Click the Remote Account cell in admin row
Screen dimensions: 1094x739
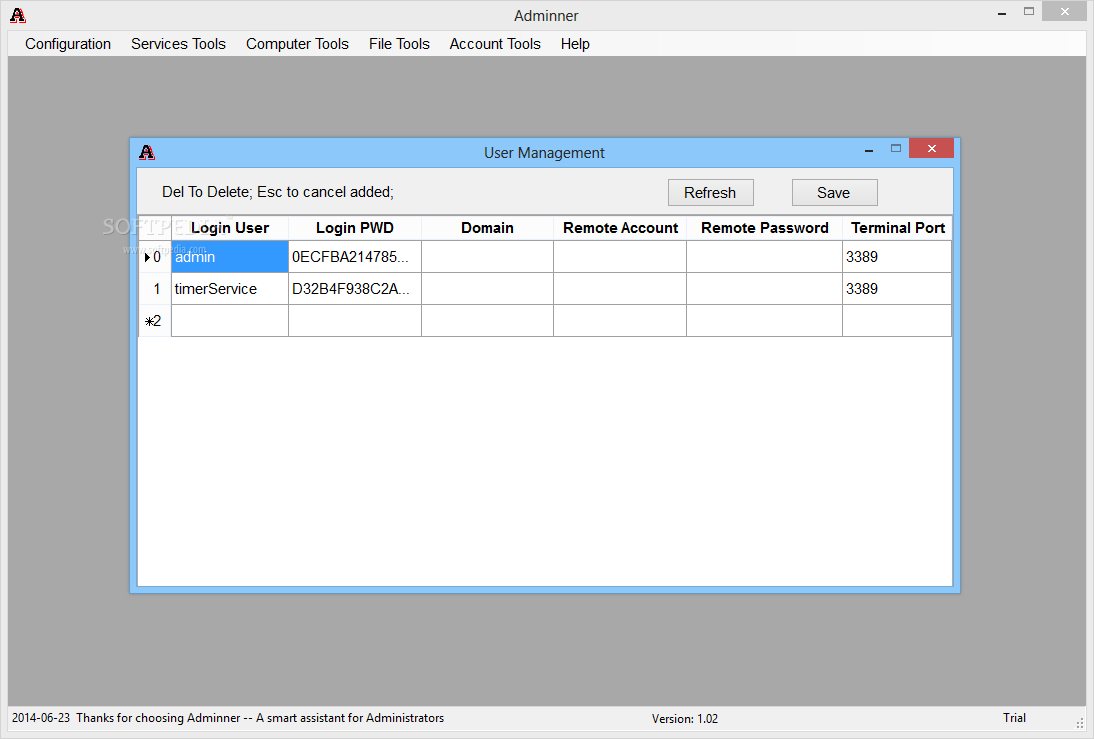[620, 257]
